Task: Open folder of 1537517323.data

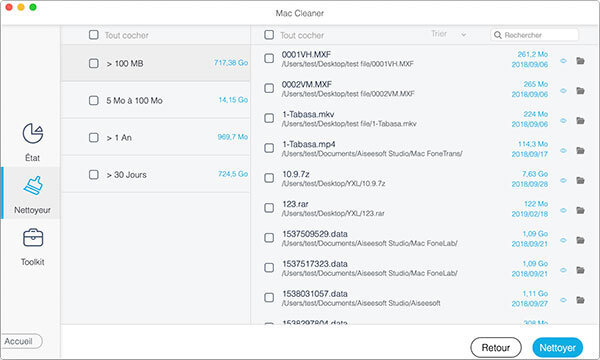Action: click(x=580, y=270)
